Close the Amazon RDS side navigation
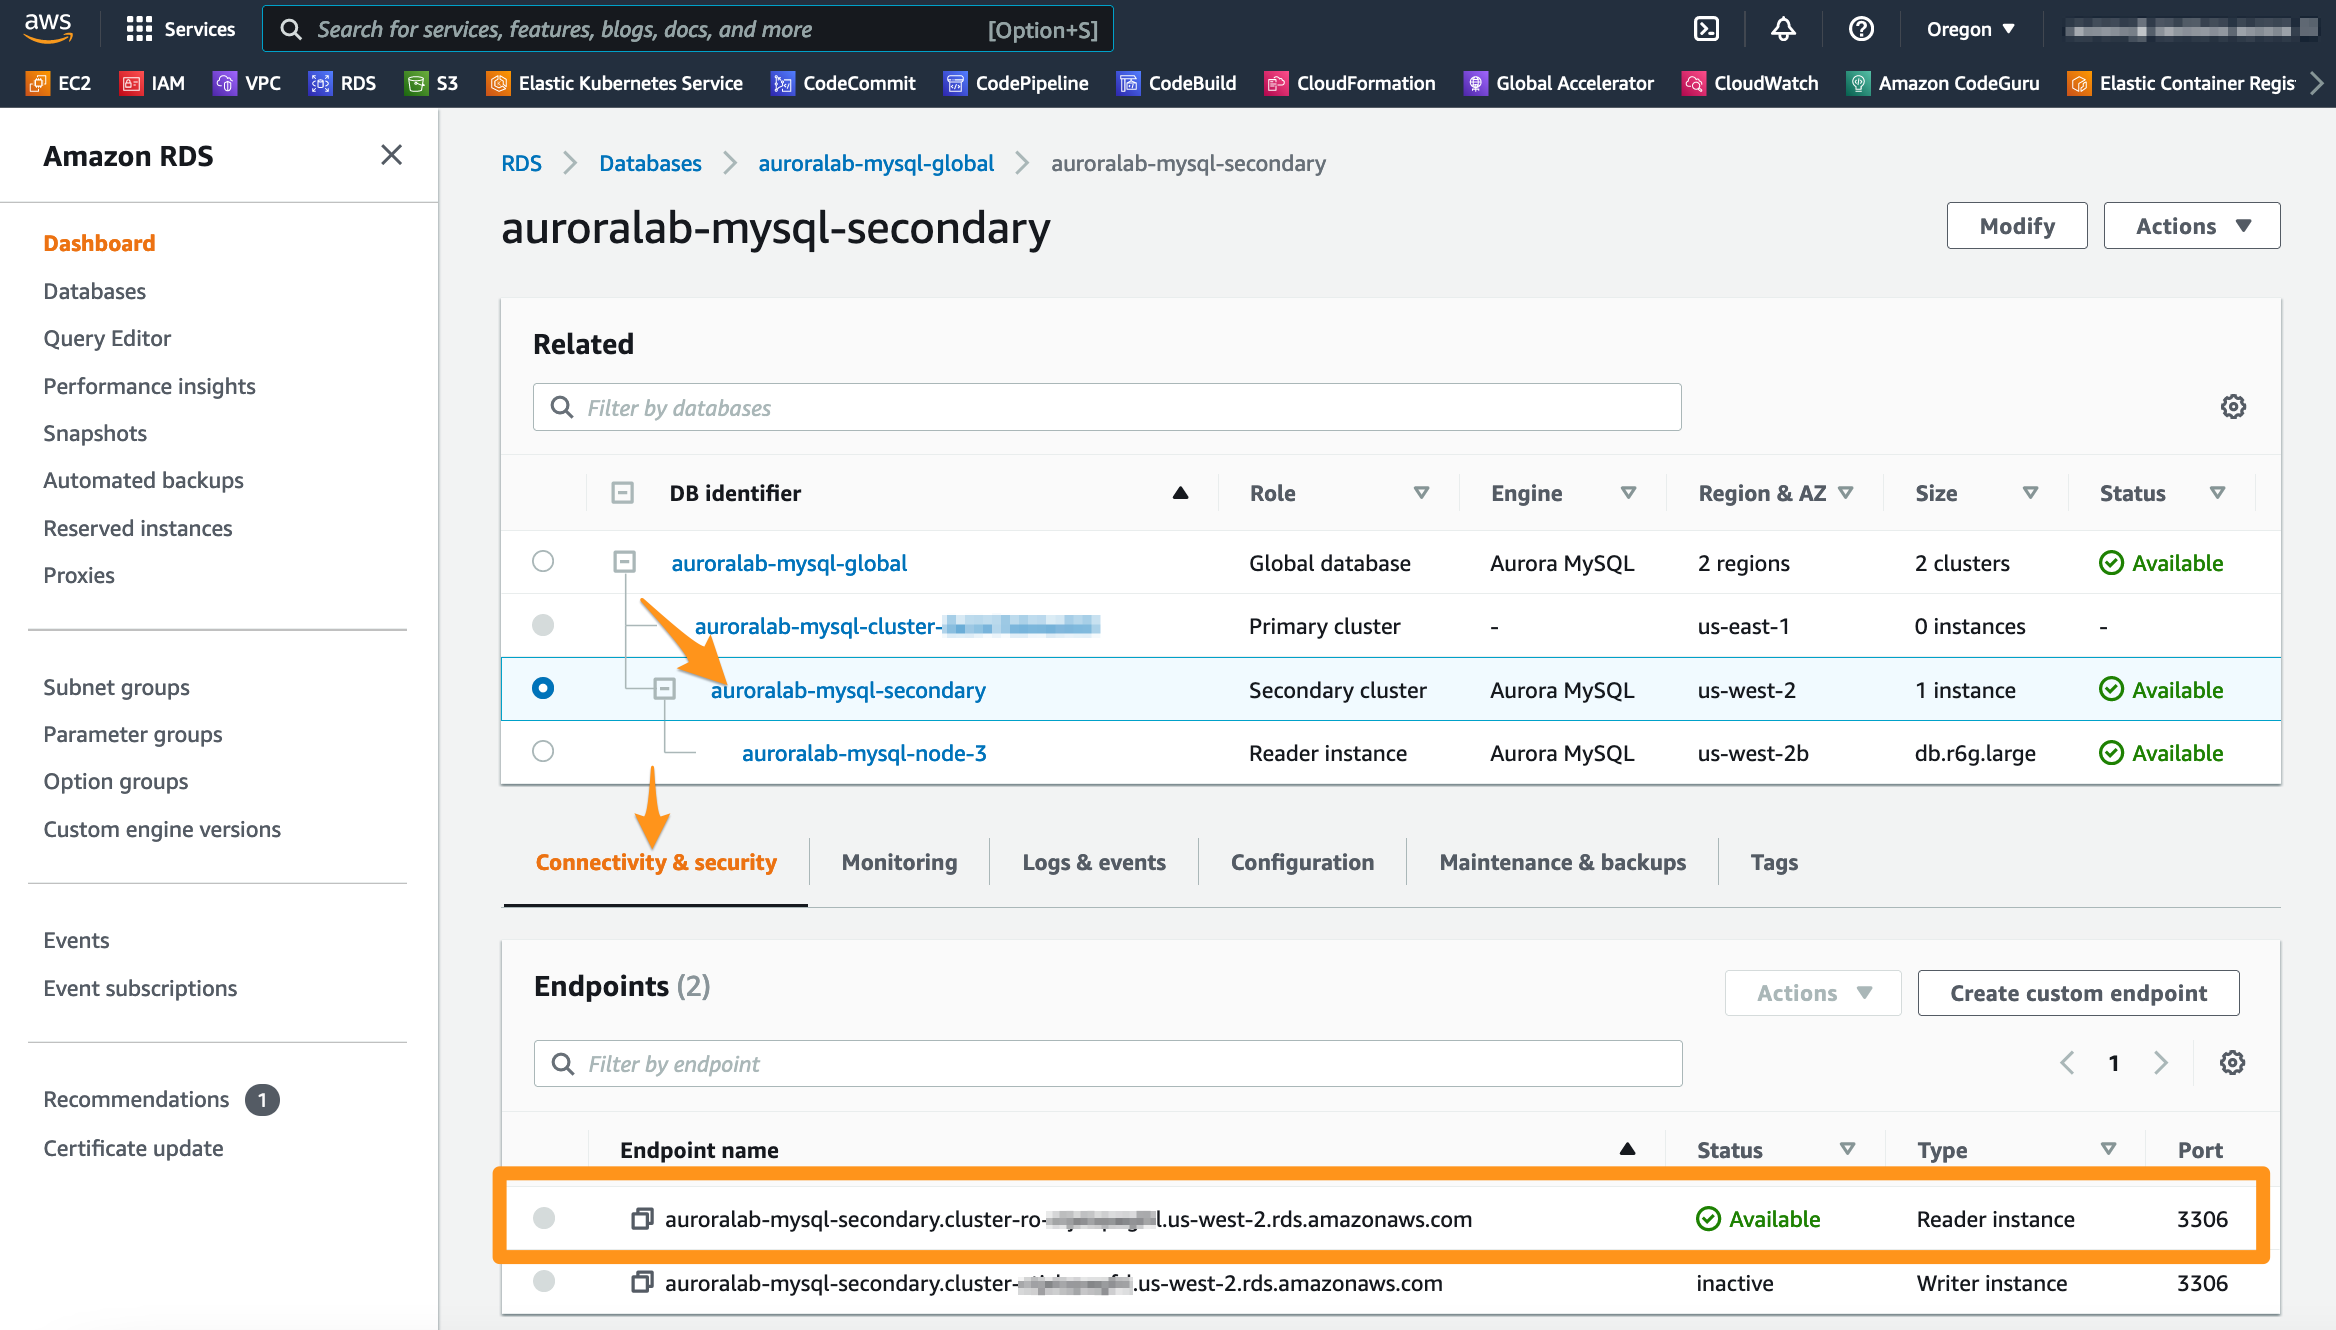This screenshot has height=1330, width=2336. coord(391,155)
